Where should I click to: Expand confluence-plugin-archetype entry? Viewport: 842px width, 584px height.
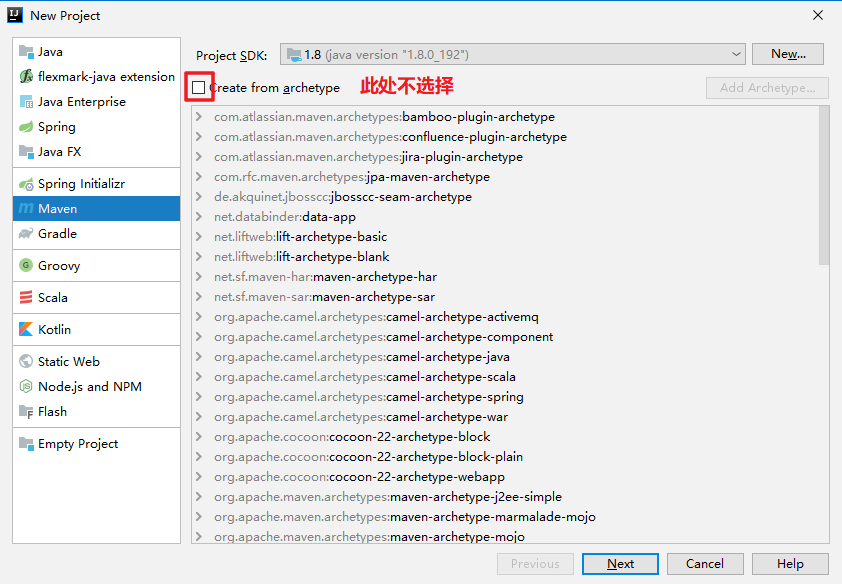click(x=199, y=136)
